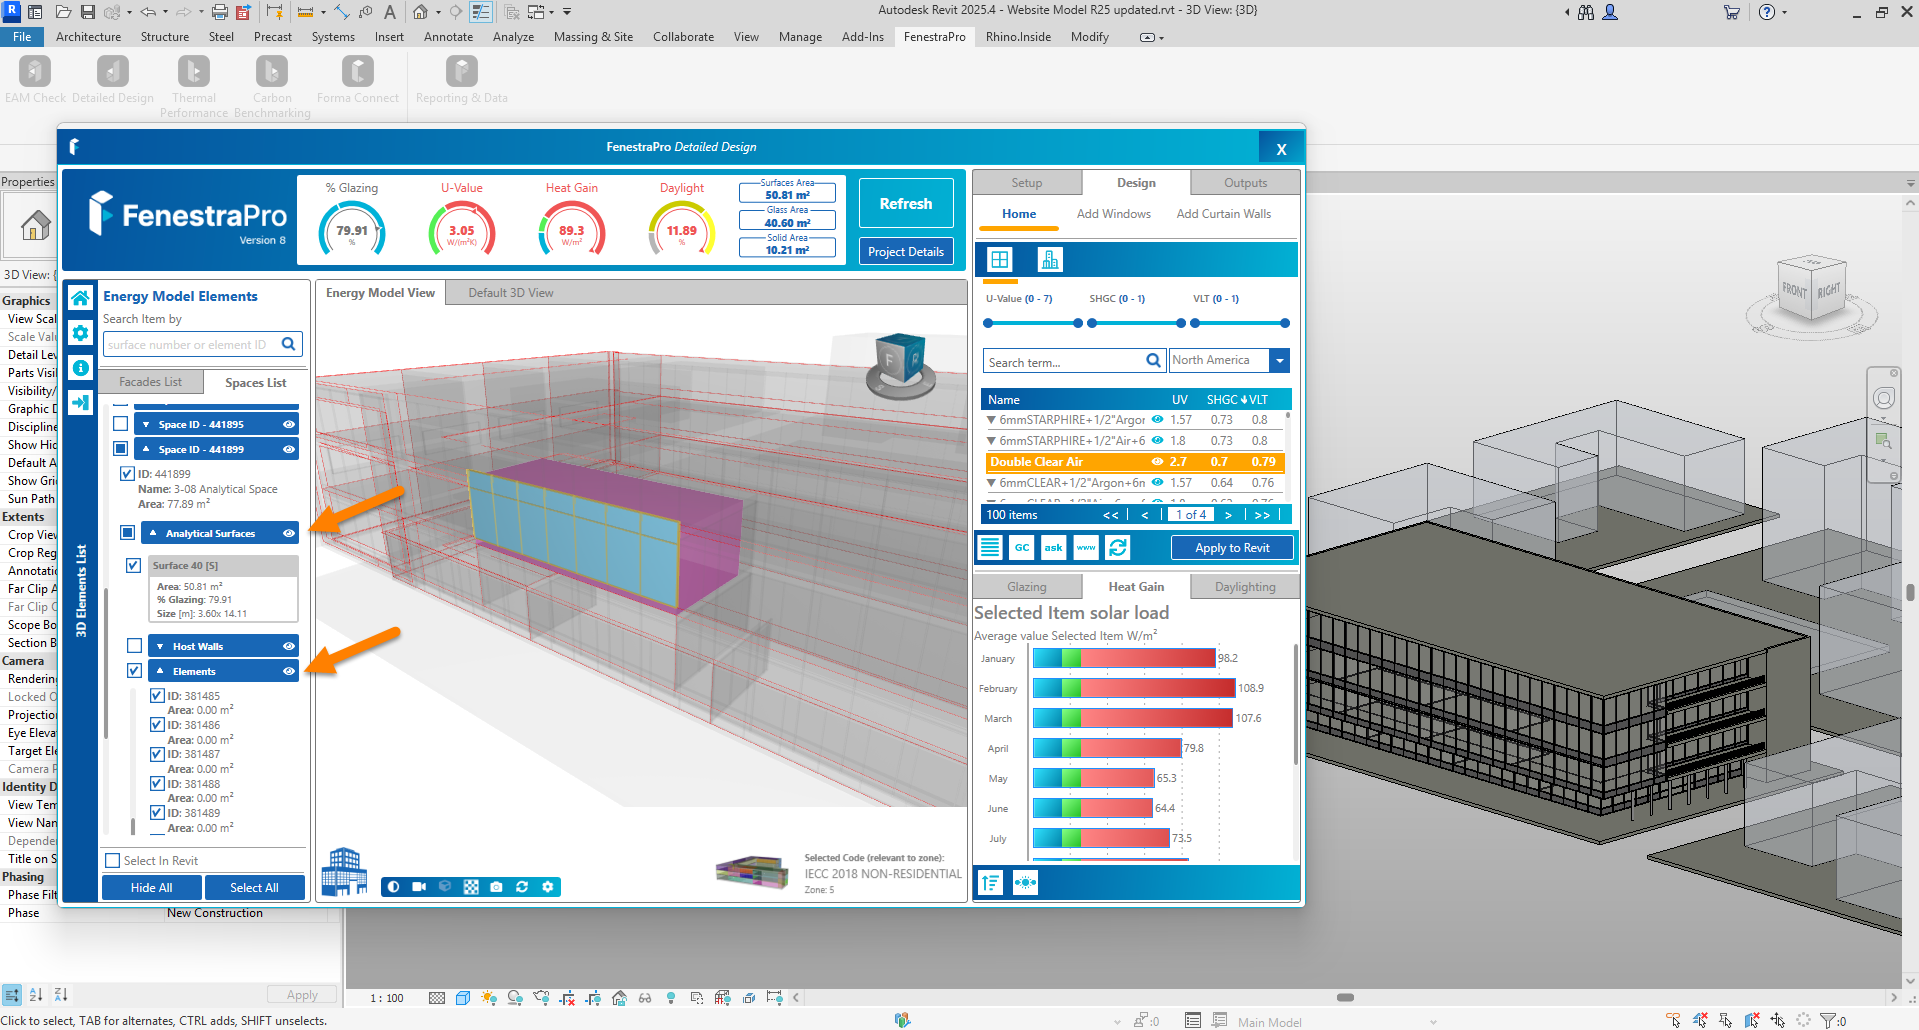Take a snapshot with the camera icon
The height and width of the screenshot is (1030, 1919).
(x=496, y=887)
